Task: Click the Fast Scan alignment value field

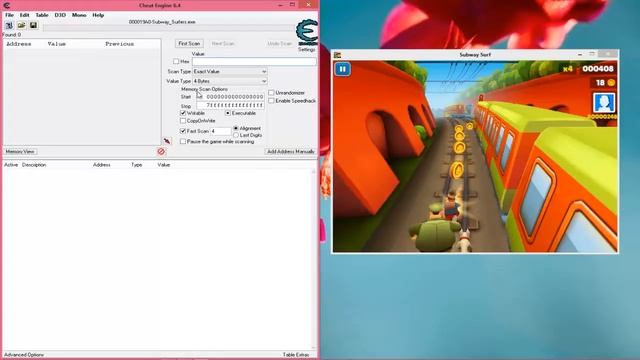Action: tap(221, 131)
